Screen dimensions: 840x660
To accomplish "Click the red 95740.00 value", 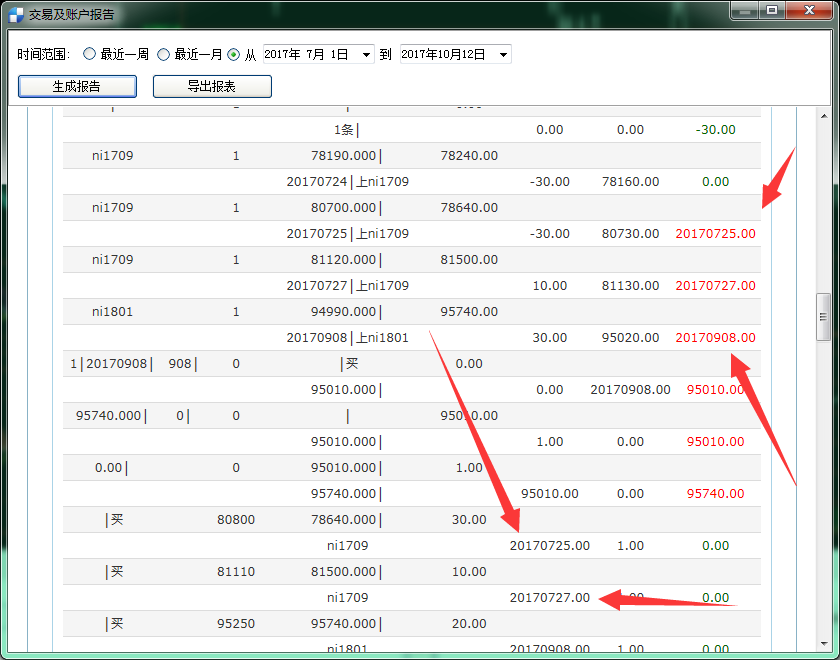I will tap(715, 493).
